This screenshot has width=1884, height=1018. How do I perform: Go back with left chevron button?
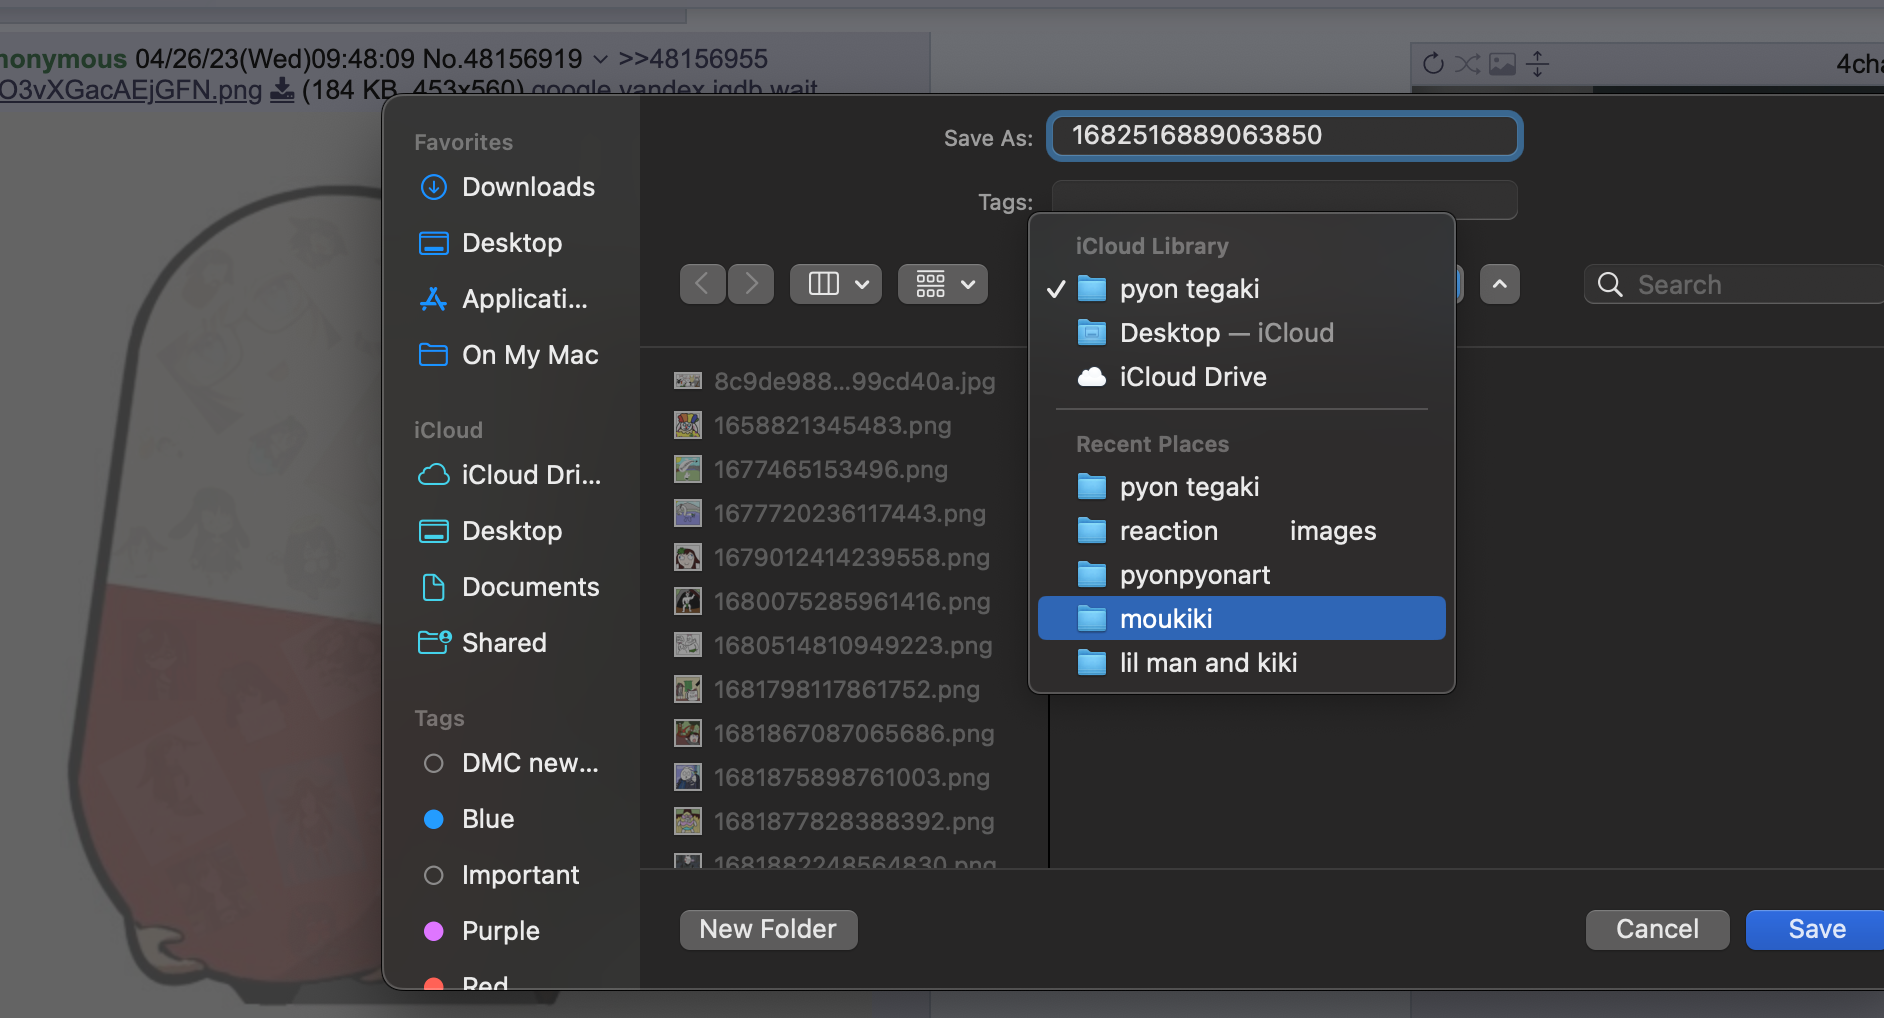click(x=702, y=284)
